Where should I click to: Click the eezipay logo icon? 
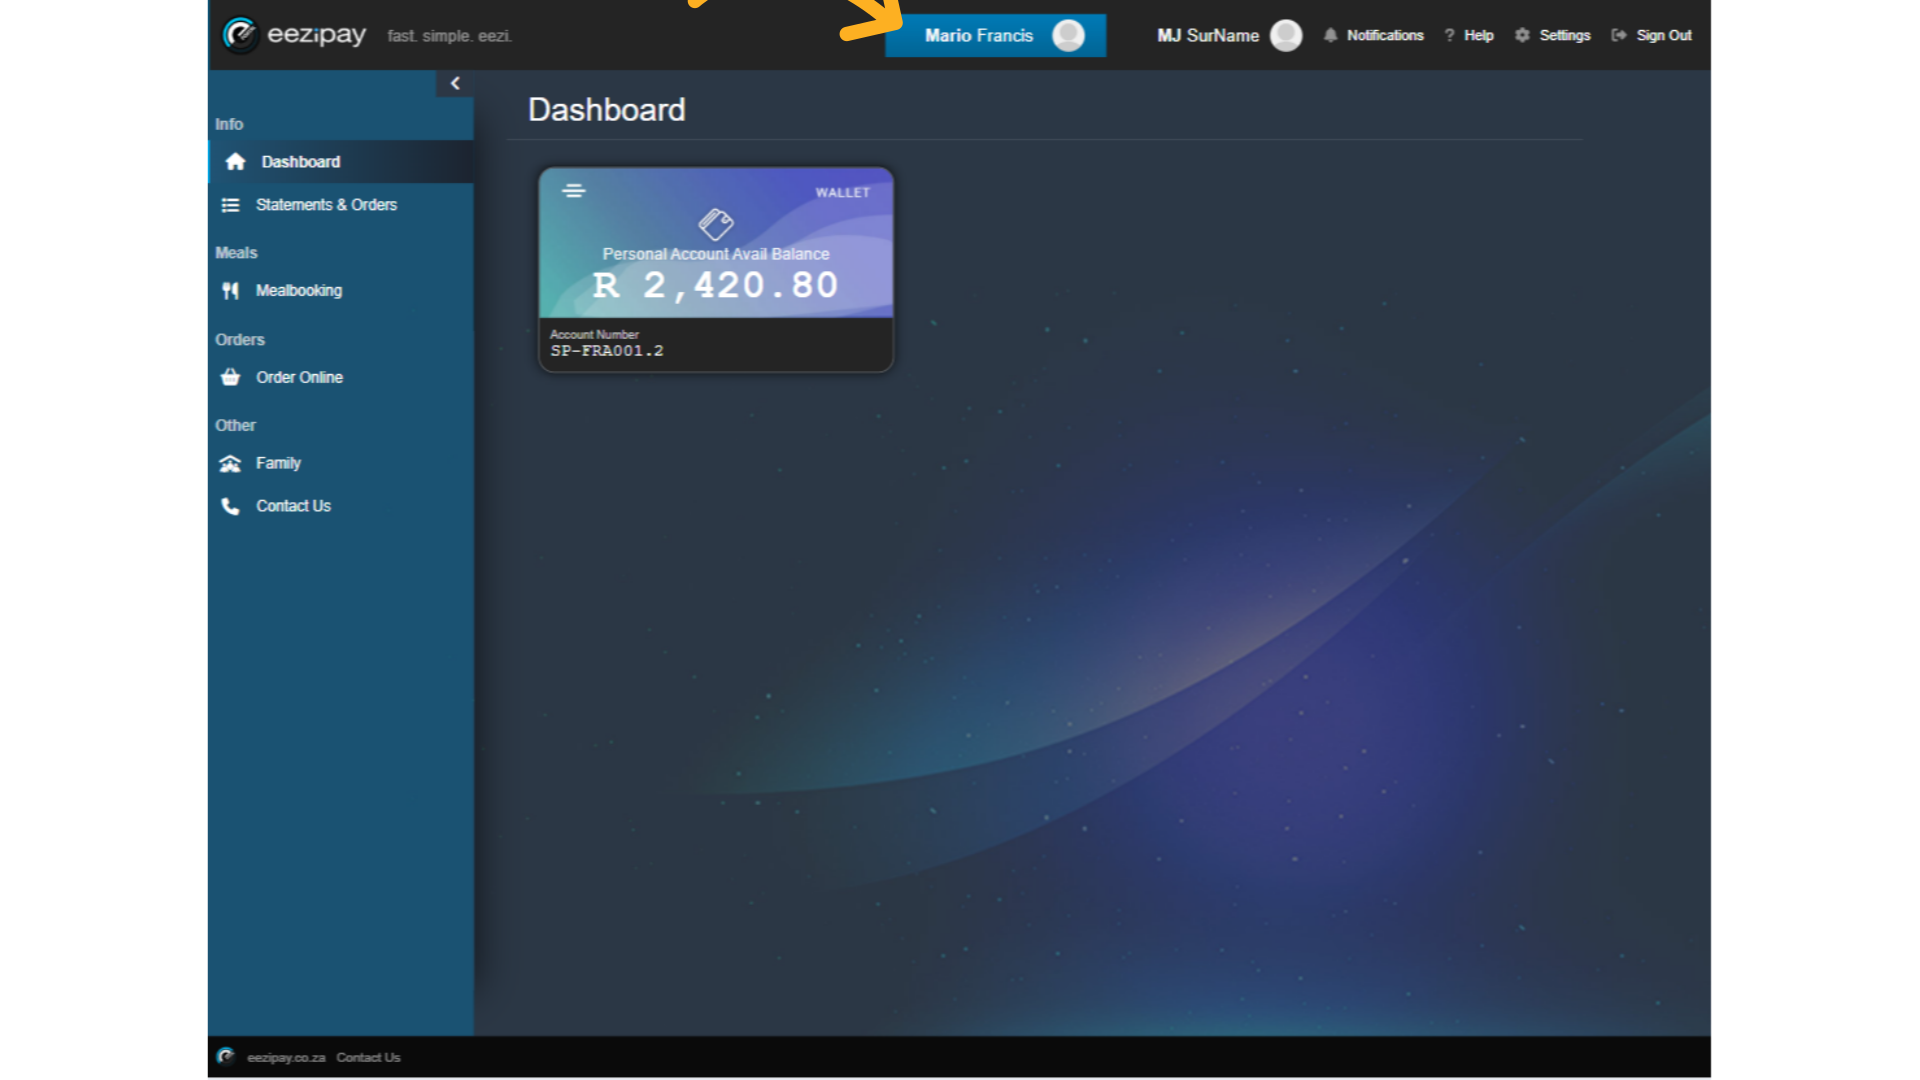[240, 35]
